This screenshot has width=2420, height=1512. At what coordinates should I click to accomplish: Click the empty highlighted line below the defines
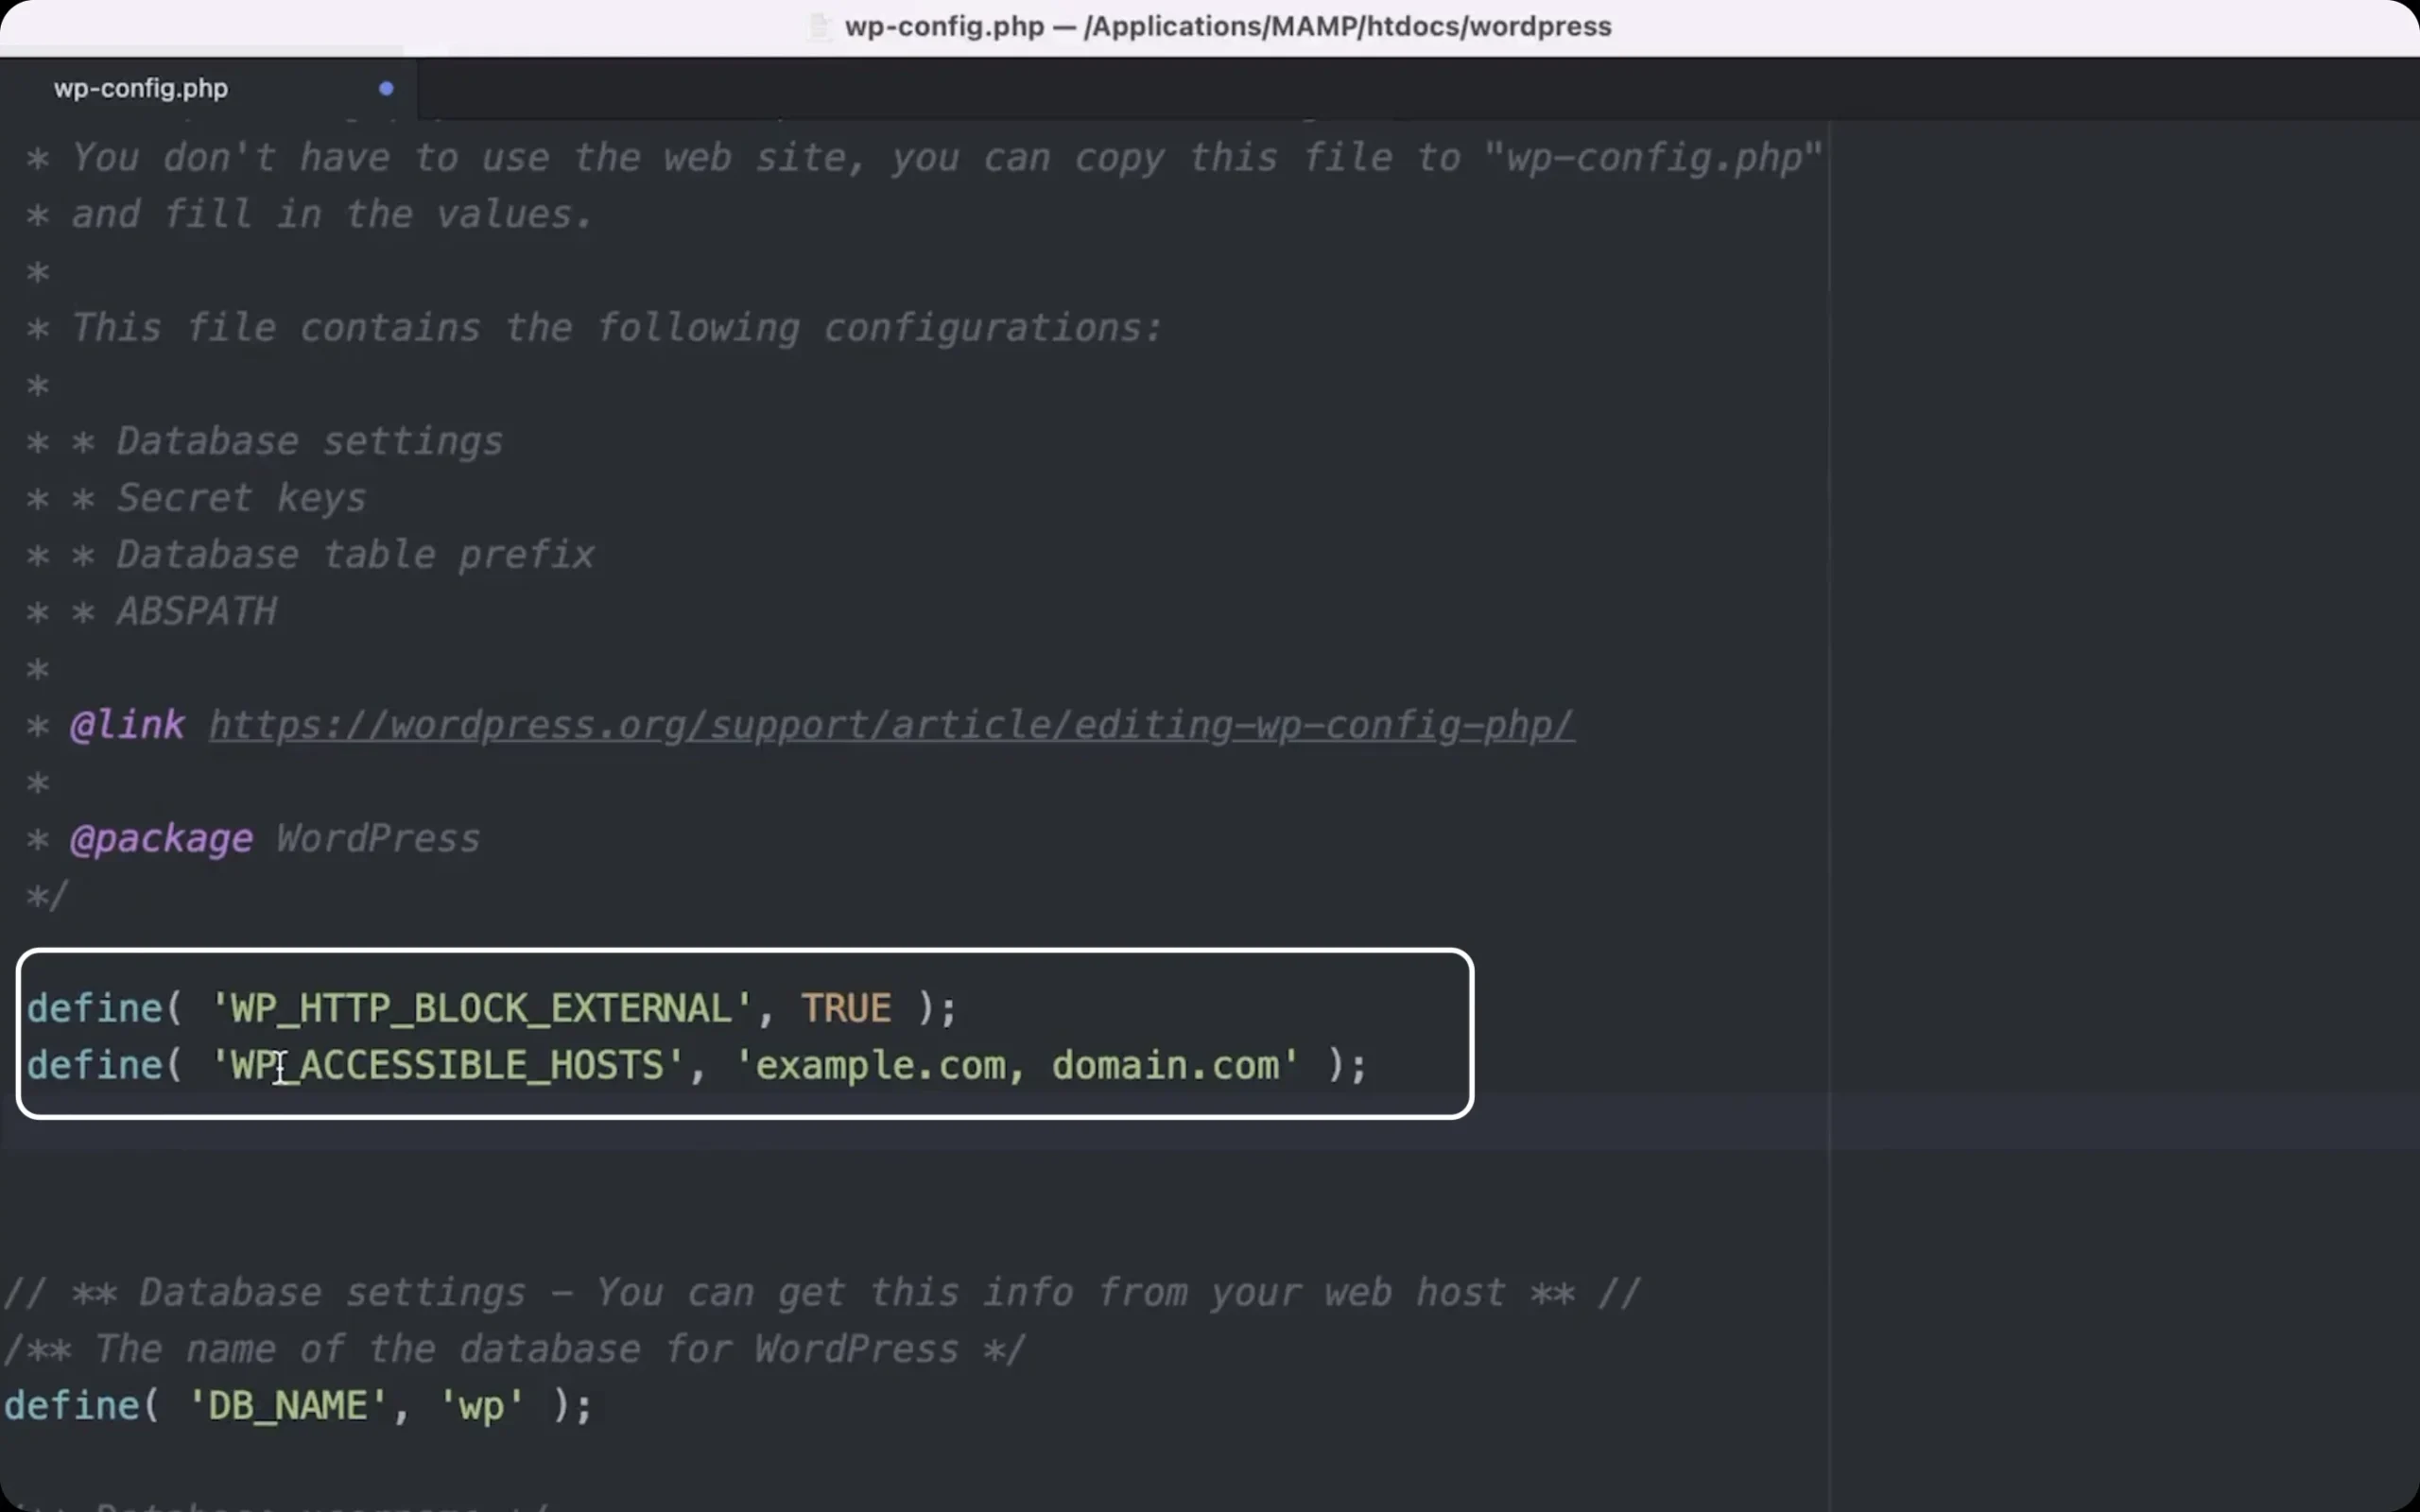(1210, 1121)
